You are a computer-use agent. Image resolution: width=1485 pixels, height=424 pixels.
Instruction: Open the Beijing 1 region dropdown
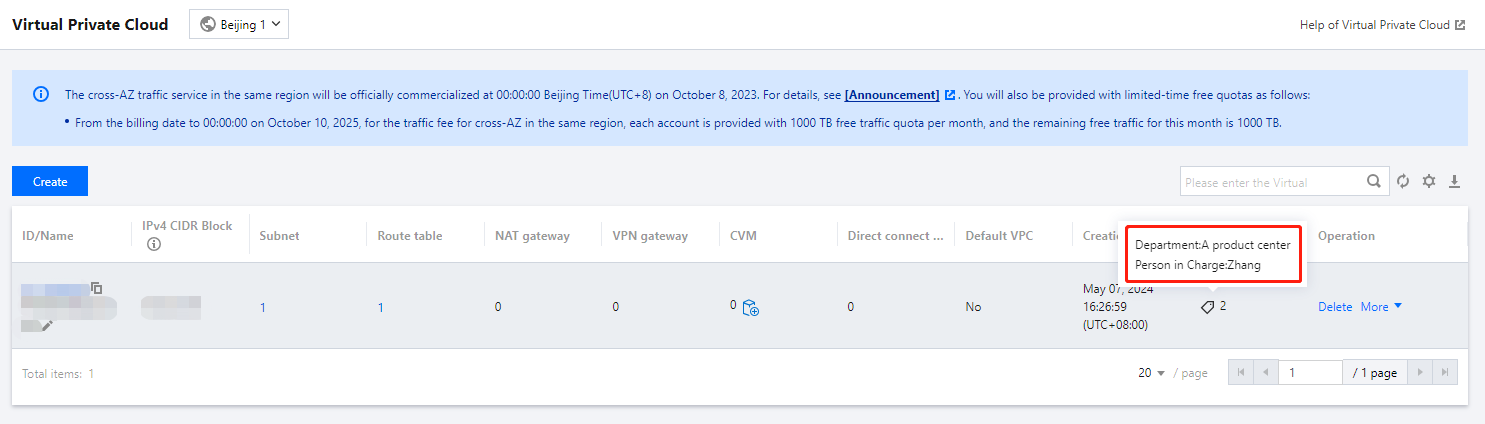pyautogui.click(x=239, y=25)
